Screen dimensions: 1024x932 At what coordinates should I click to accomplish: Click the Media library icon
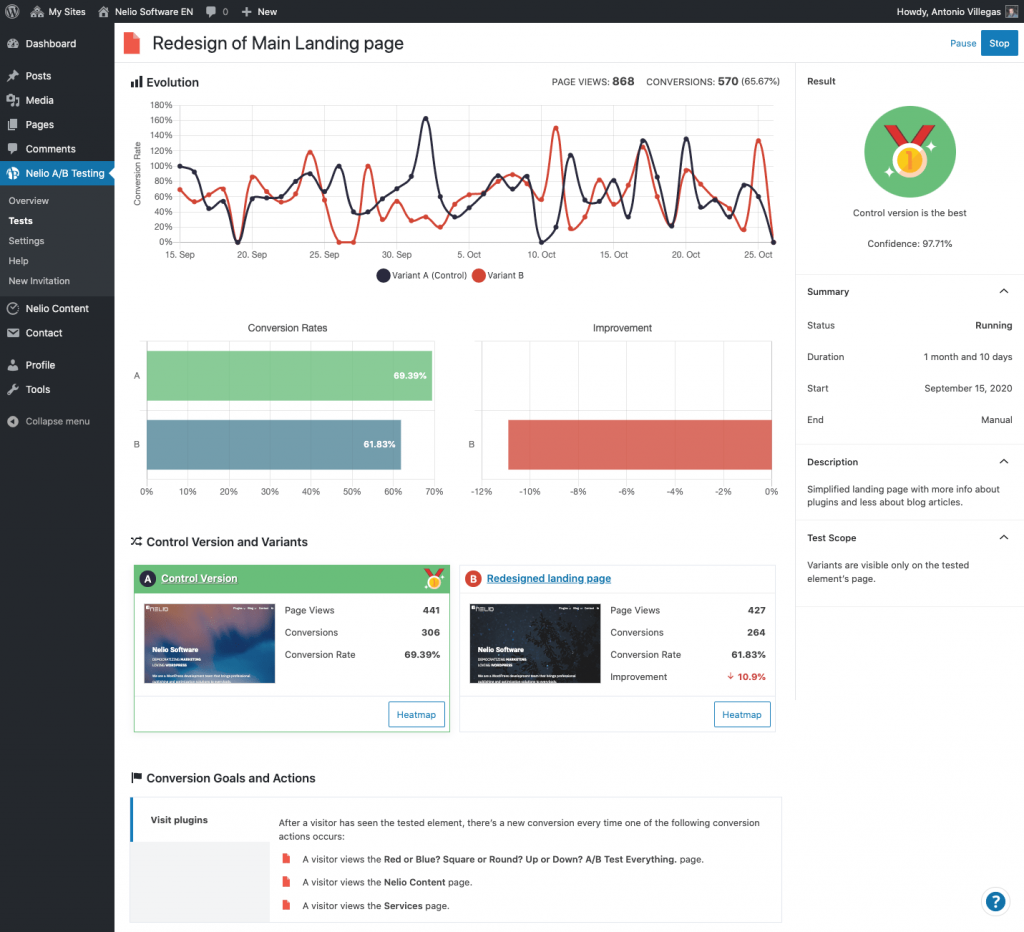(12, 100)
